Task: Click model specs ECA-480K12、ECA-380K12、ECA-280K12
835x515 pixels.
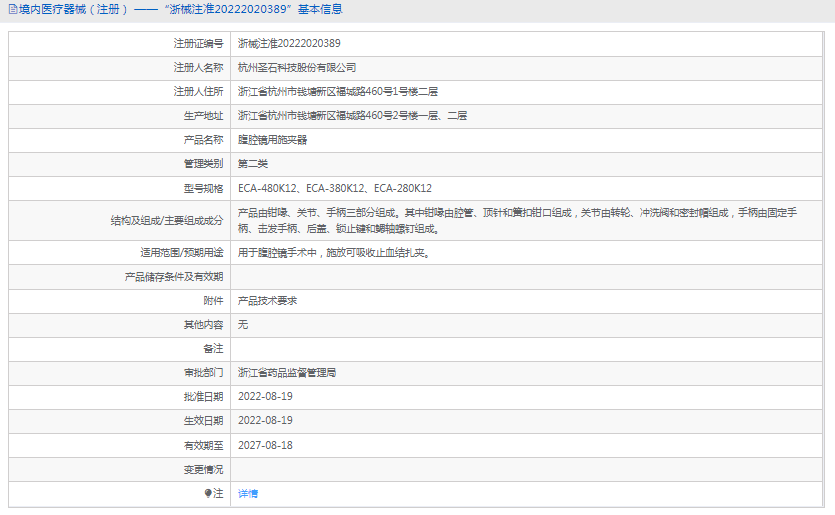Action: click(335, 189)
